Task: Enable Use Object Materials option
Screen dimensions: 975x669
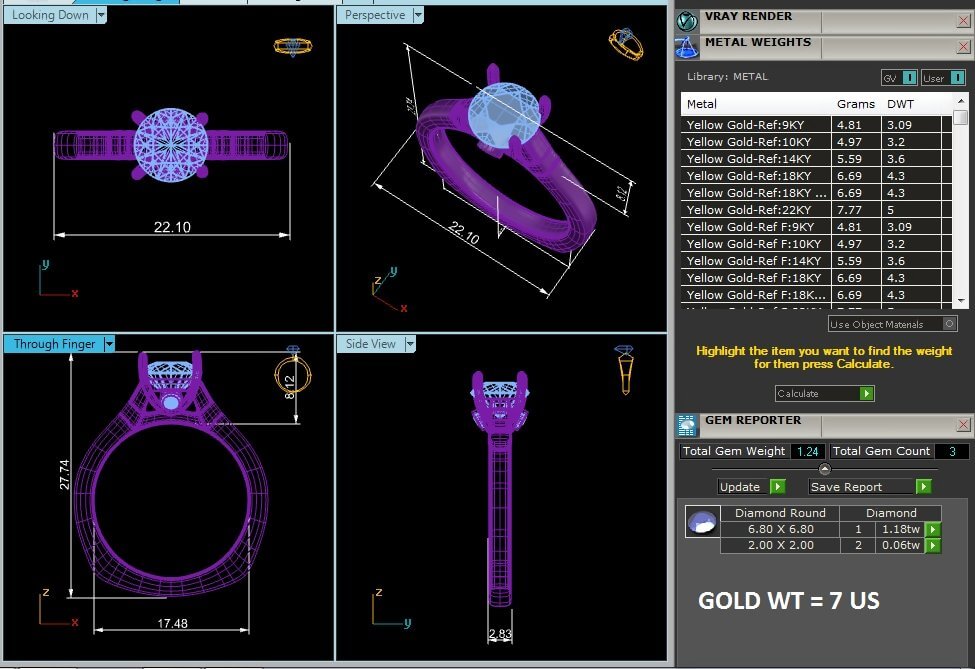Action: (949, 324)
